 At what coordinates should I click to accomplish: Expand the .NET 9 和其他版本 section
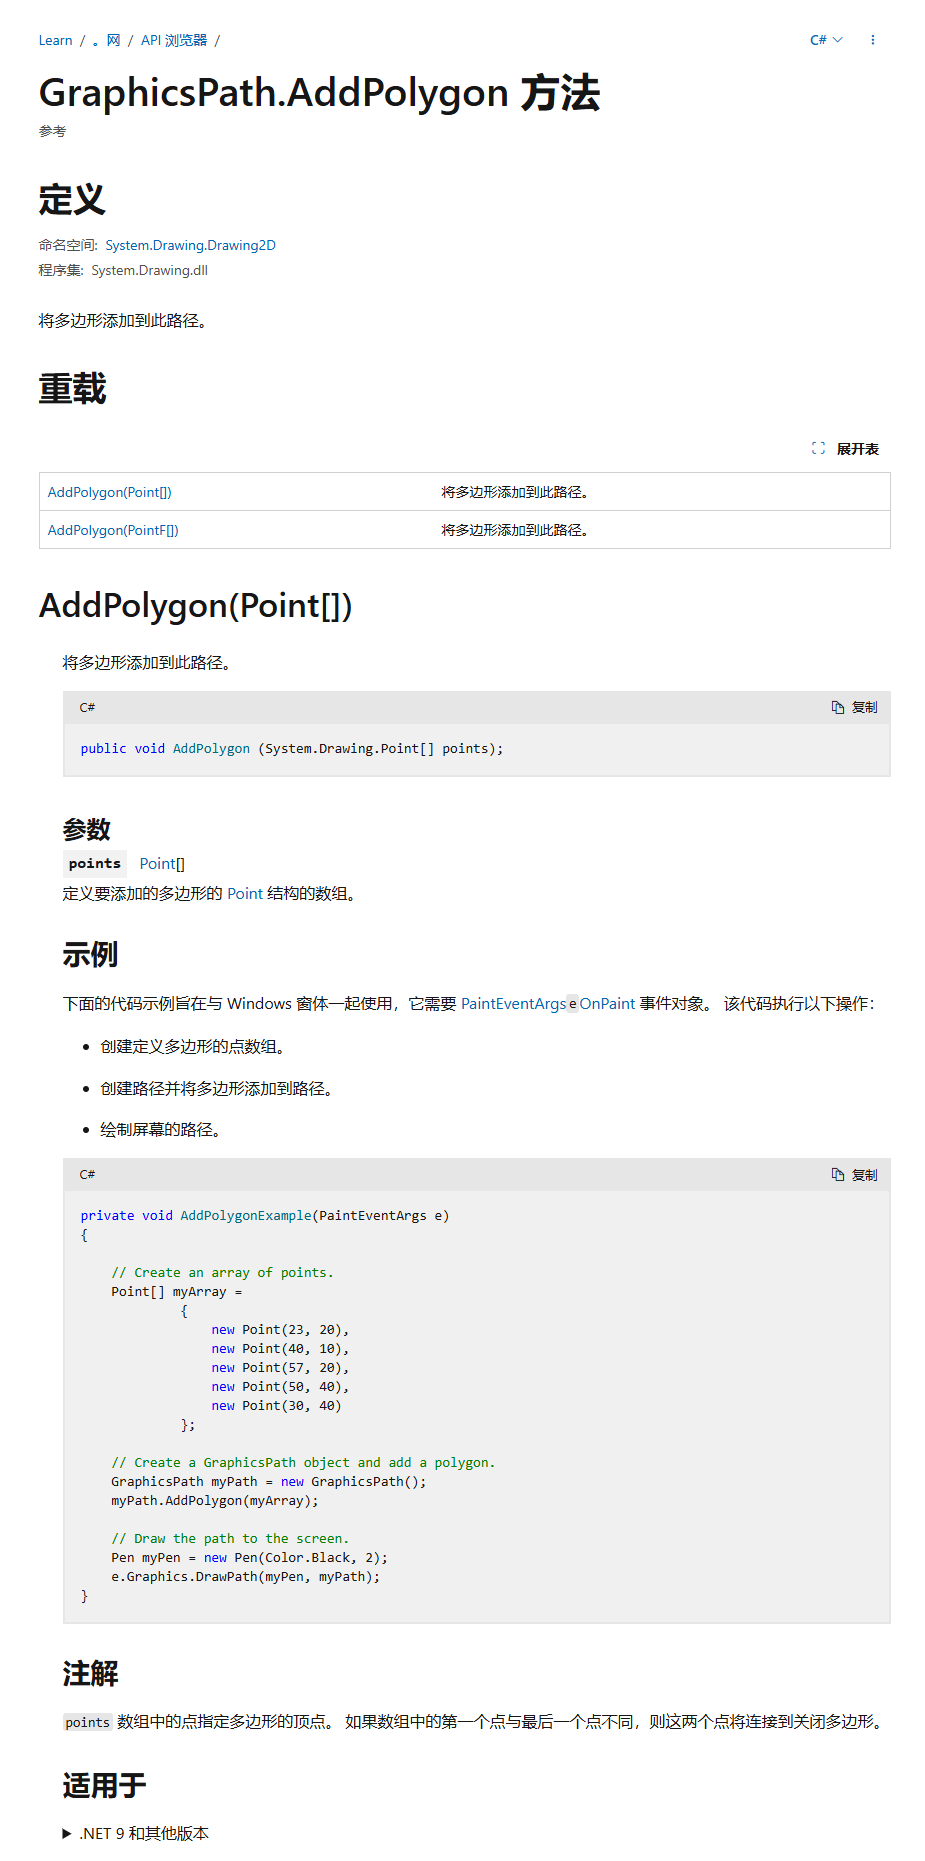pos(143,1833)
